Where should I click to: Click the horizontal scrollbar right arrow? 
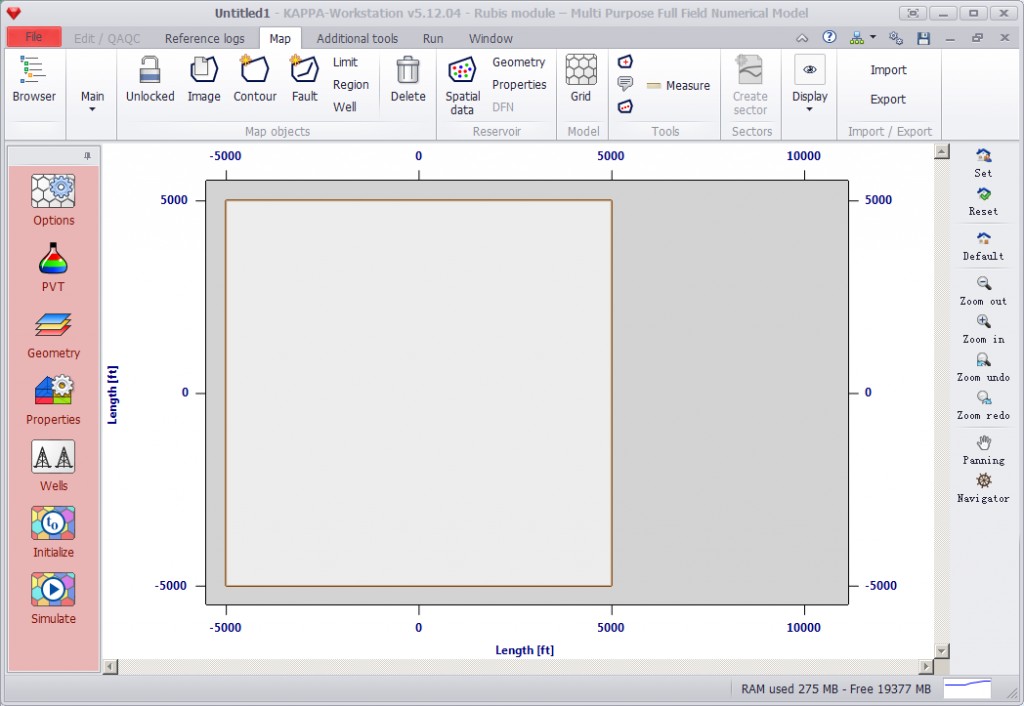coord(926,666)
